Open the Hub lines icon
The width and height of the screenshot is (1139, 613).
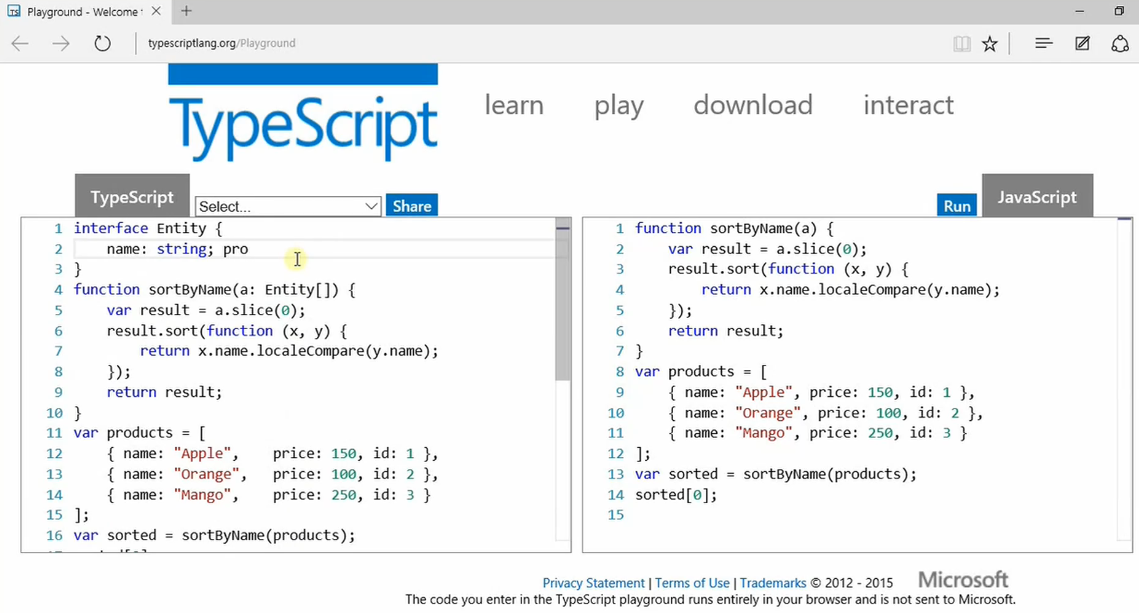click(x=1044, y=44)
